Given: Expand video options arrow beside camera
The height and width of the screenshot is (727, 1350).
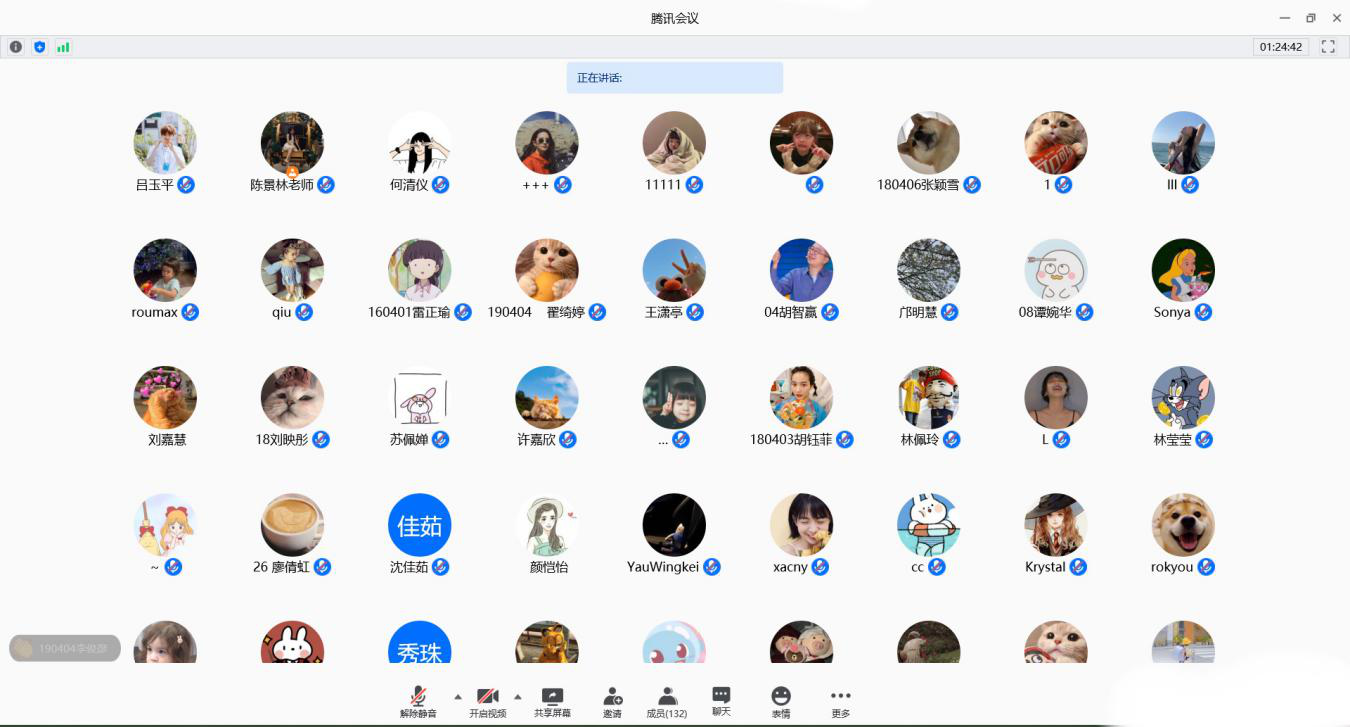Looking at the screenshot, I should point(518,696).
